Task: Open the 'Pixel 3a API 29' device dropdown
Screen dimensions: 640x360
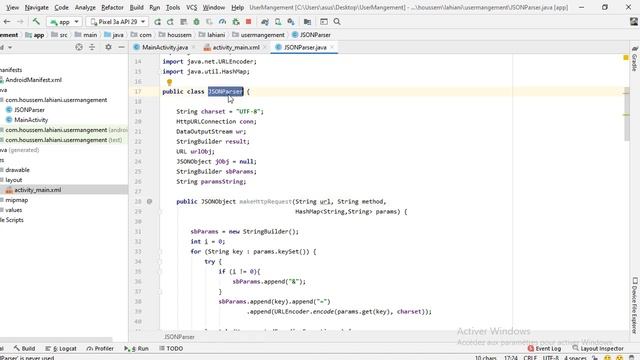Action: 118,22
